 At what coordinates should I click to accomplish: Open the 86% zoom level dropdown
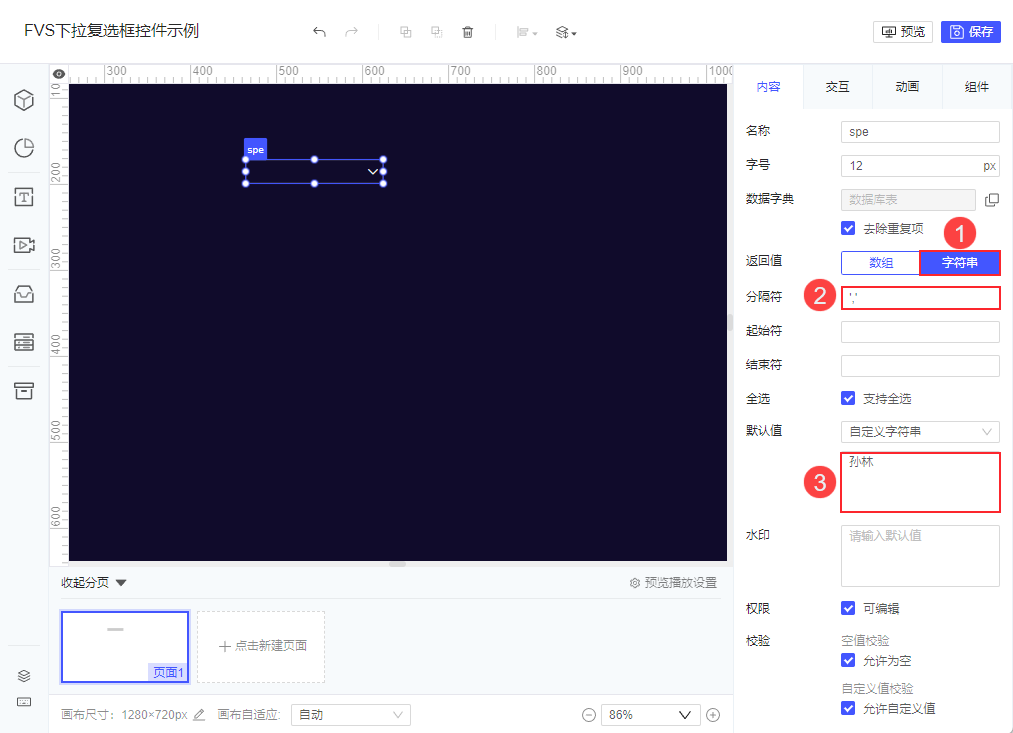[x=651, y=715]
